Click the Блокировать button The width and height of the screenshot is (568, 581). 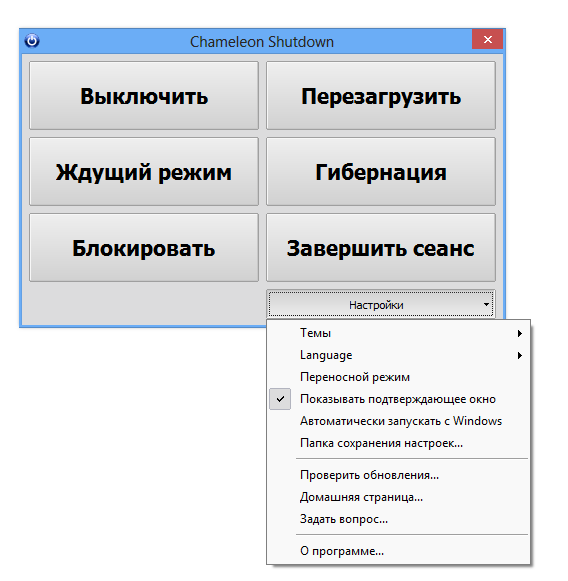[x=144, y=248]
